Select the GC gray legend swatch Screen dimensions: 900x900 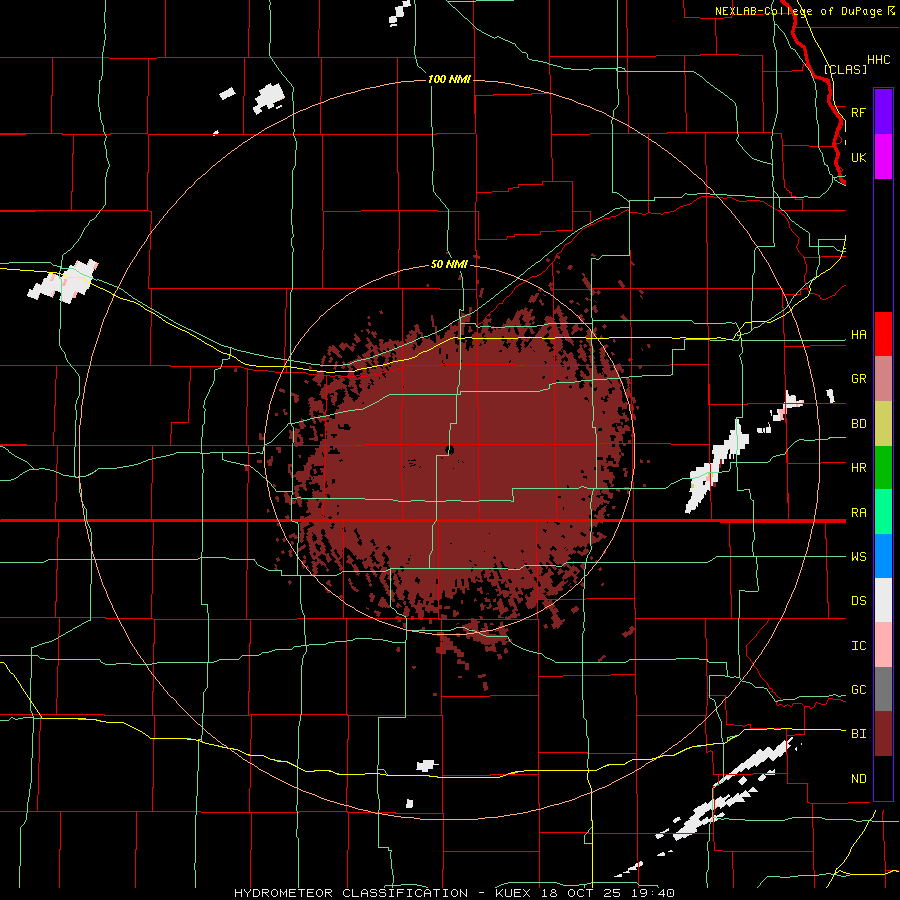coord(883,689)
